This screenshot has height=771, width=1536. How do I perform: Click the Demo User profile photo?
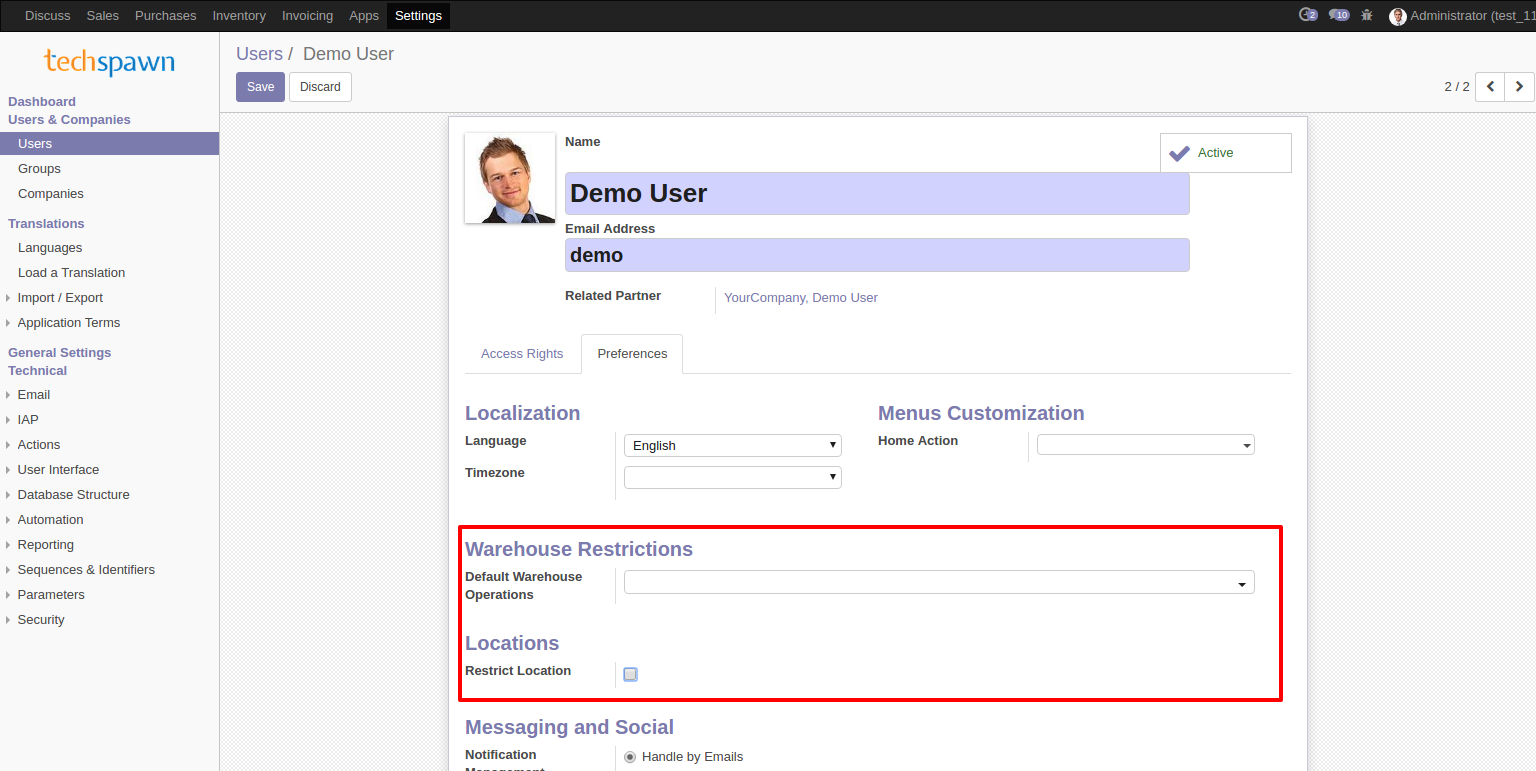point(510,178)
